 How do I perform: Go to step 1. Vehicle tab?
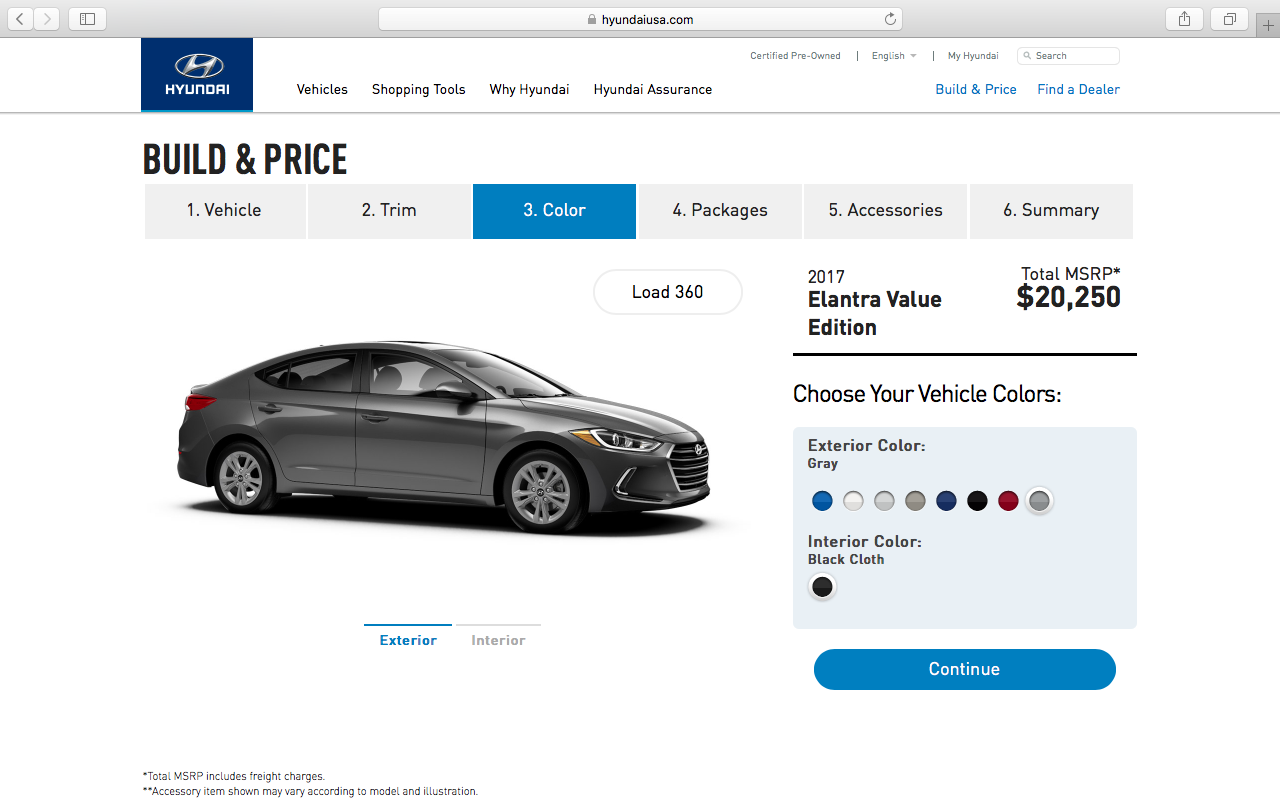225,211
